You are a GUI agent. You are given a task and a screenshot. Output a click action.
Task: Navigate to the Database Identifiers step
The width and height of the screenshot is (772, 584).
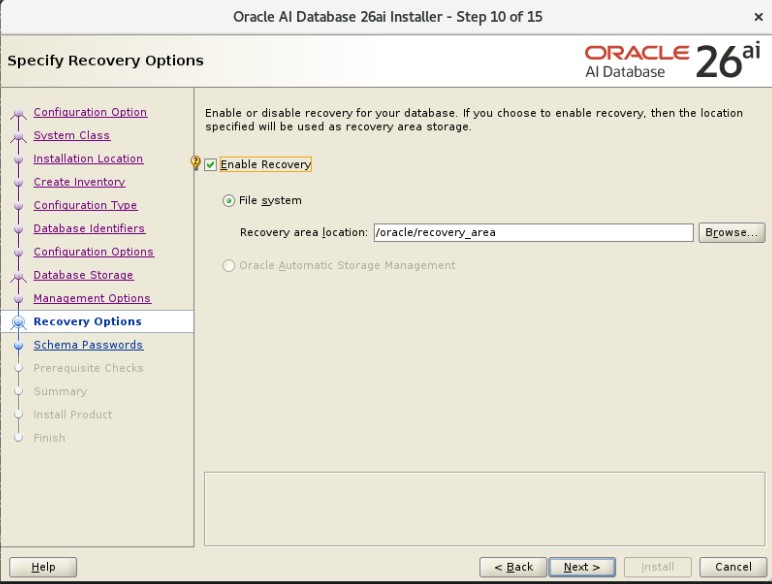(89, 228)
